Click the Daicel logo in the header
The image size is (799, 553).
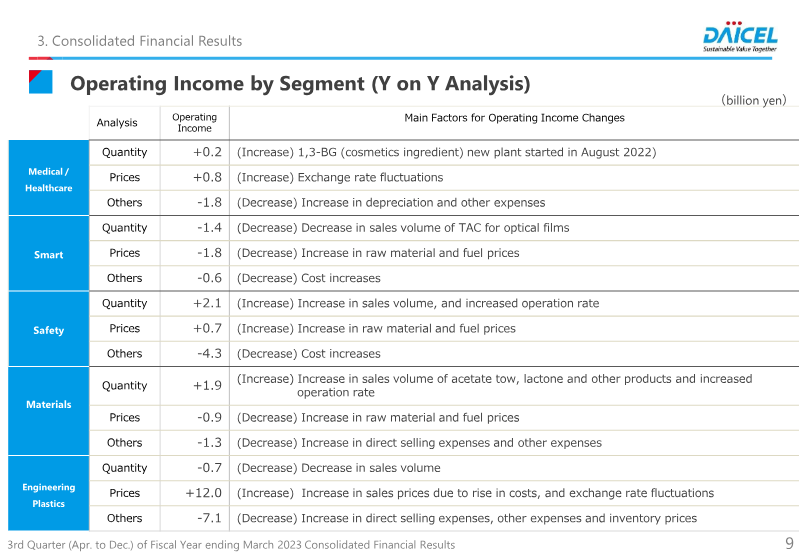coord(739,36)
